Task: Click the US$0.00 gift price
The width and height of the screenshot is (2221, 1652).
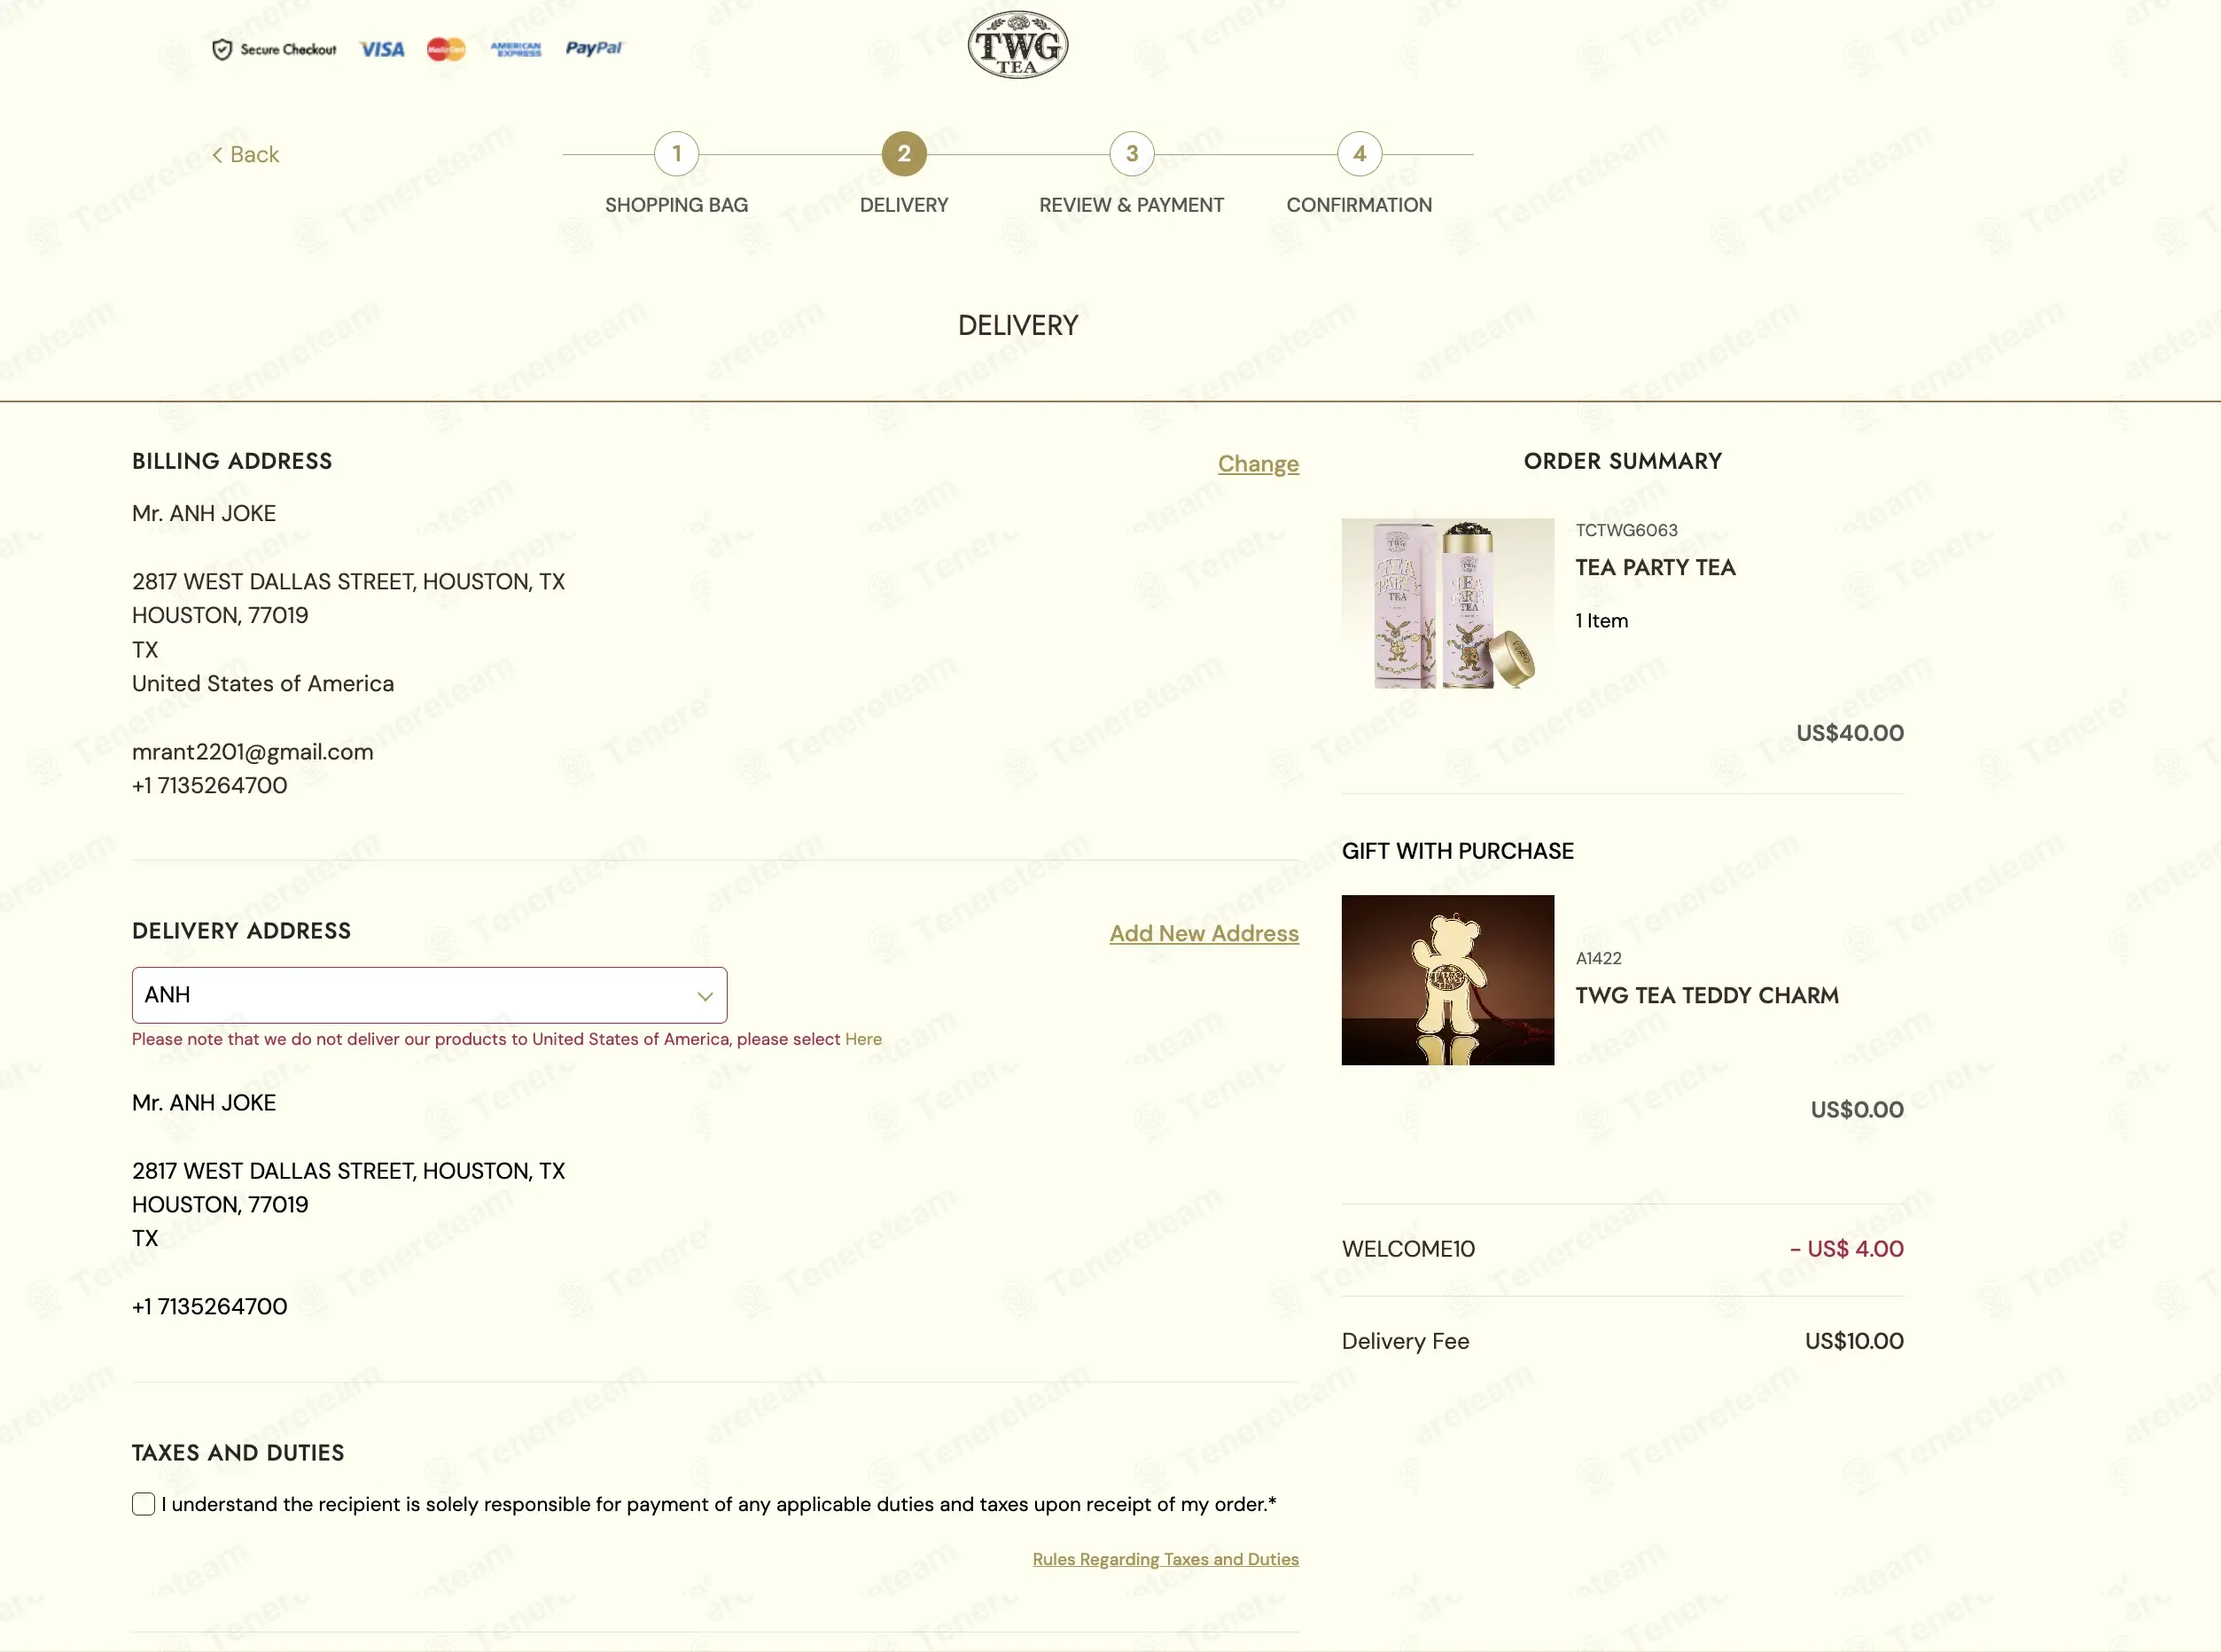Action: coord(1857,1109)
